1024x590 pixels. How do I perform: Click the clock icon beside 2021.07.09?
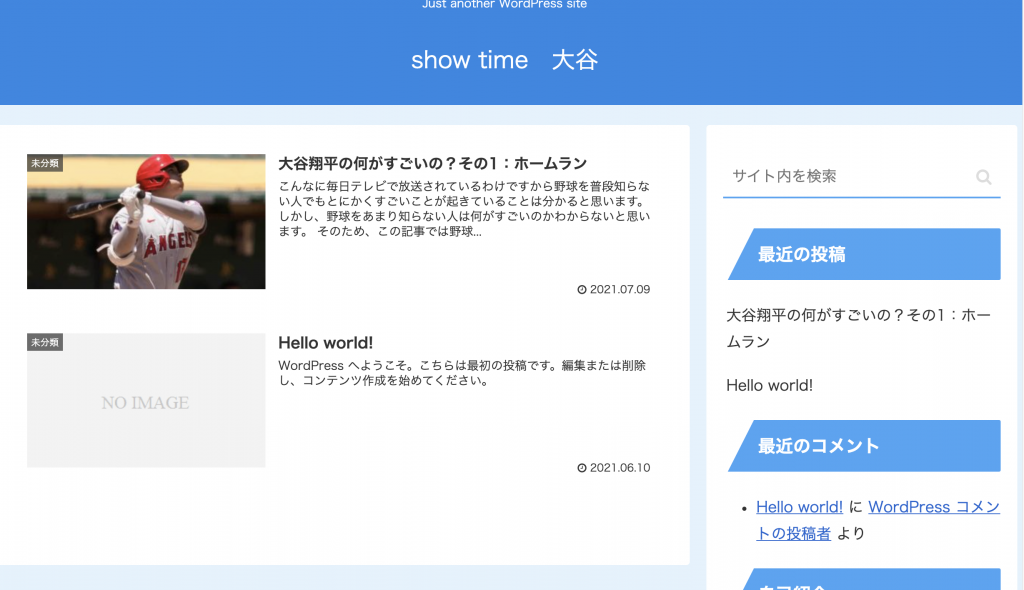coord(582,290)
